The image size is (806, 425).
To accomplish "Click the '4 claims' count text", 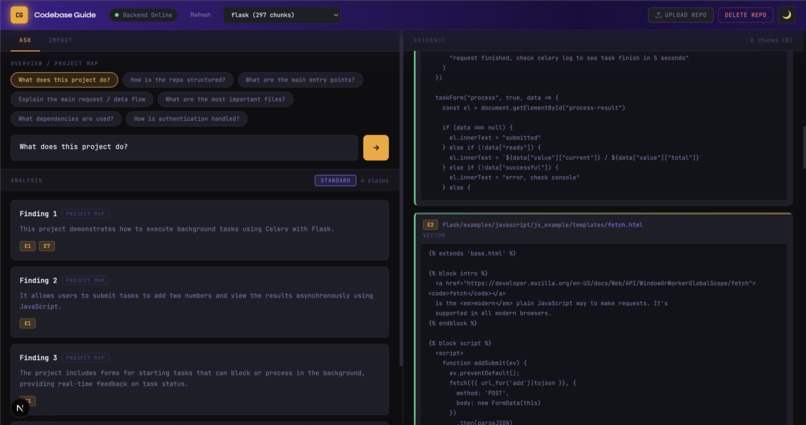I will 375,180.
